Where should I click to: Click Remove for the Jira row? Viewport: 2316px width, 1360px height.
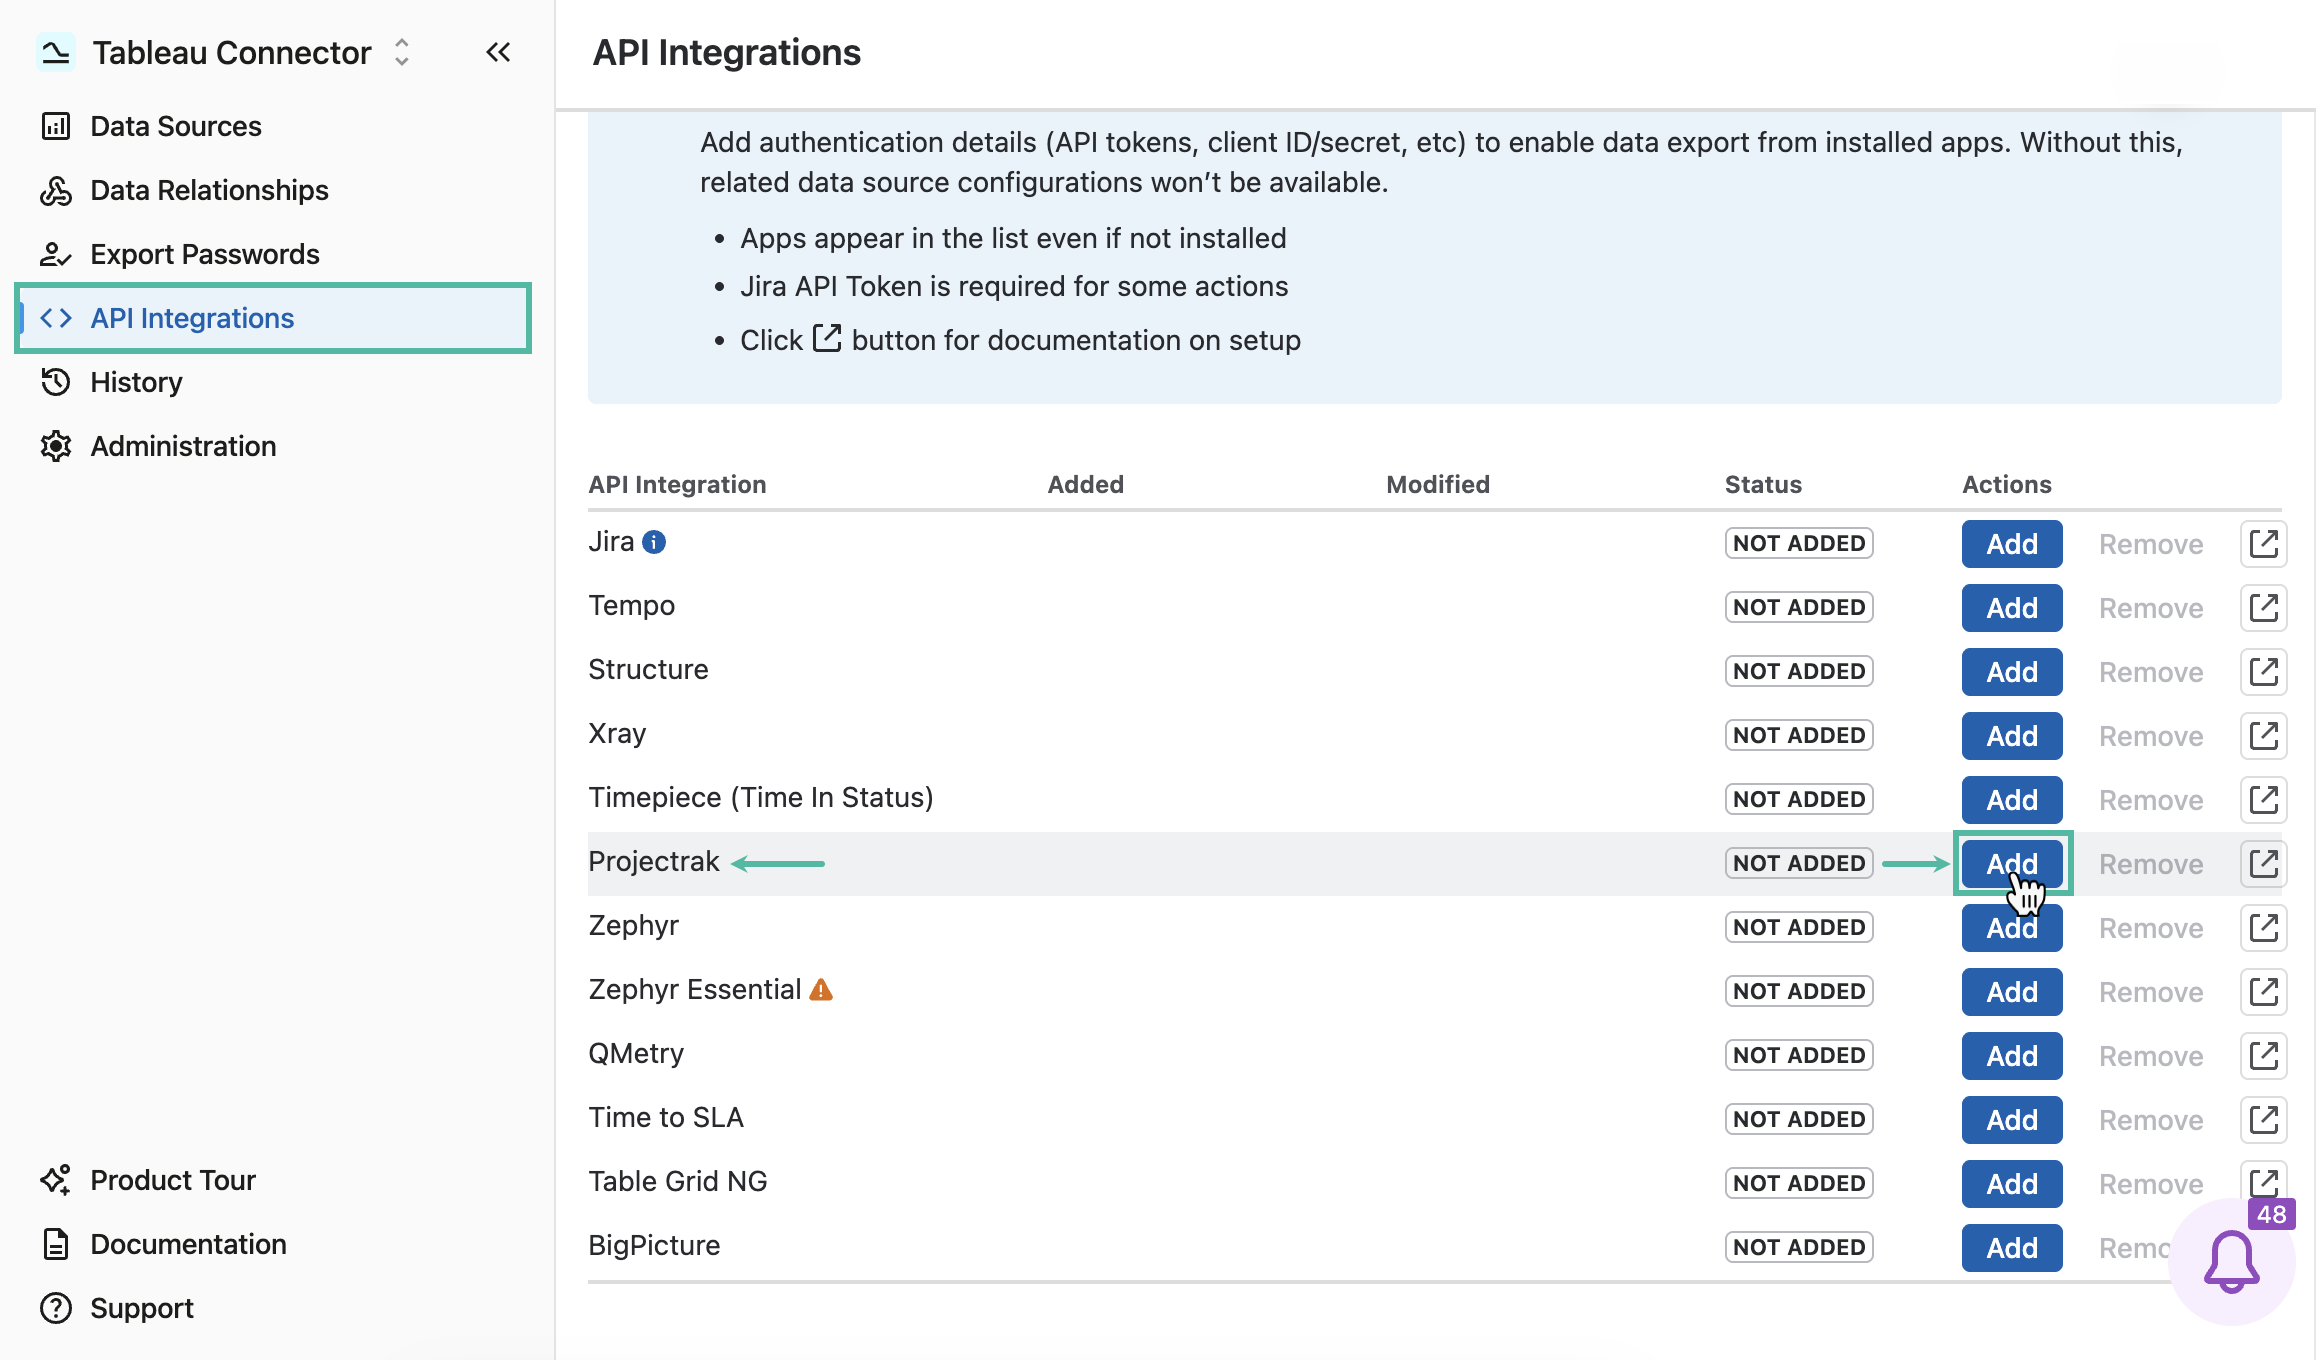point(2151,544)
